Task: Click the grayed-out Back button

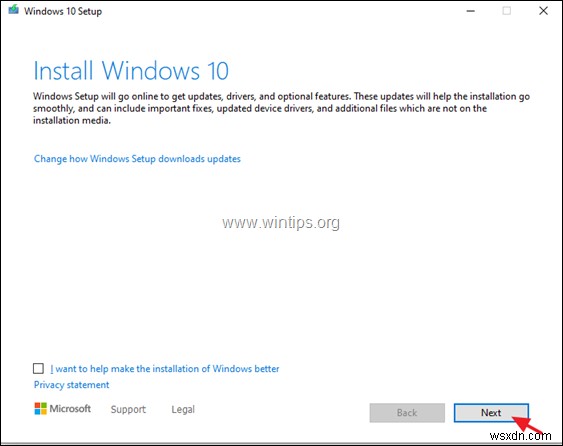Action: pos(407,413)
